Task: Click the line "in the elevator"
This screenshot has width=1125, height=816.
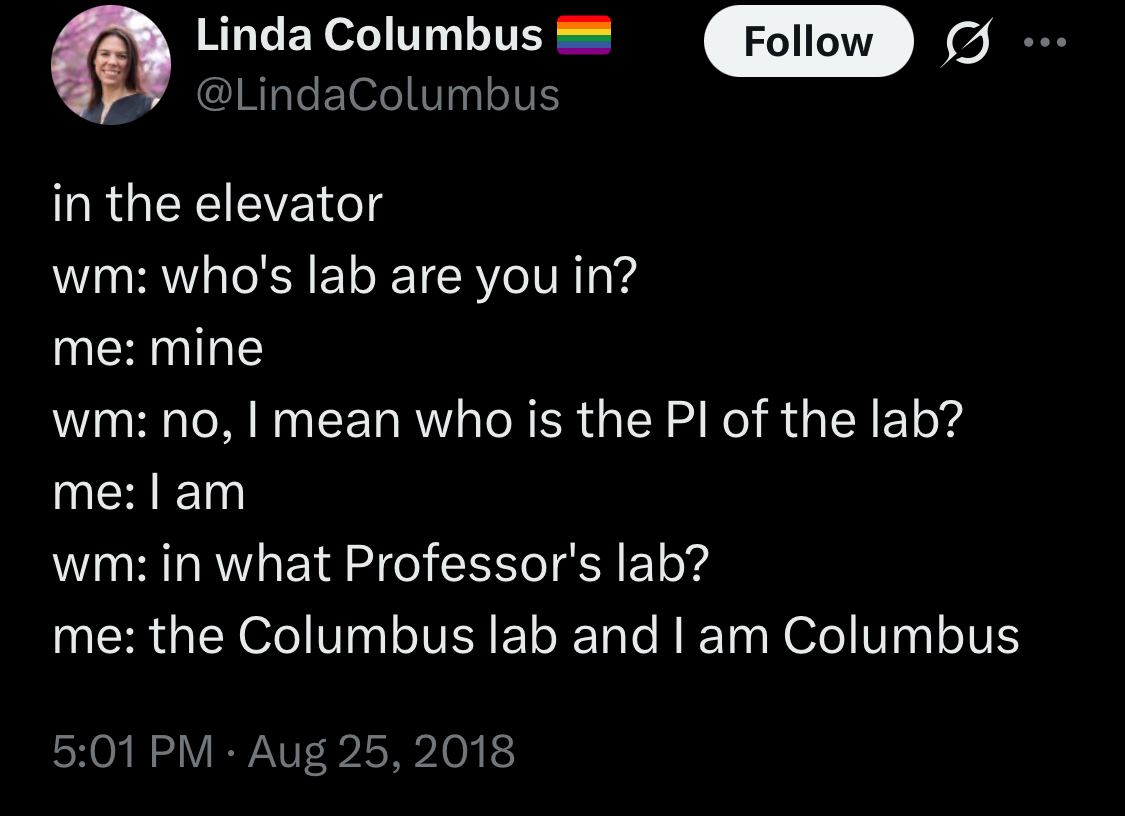Action: point(217,204)
